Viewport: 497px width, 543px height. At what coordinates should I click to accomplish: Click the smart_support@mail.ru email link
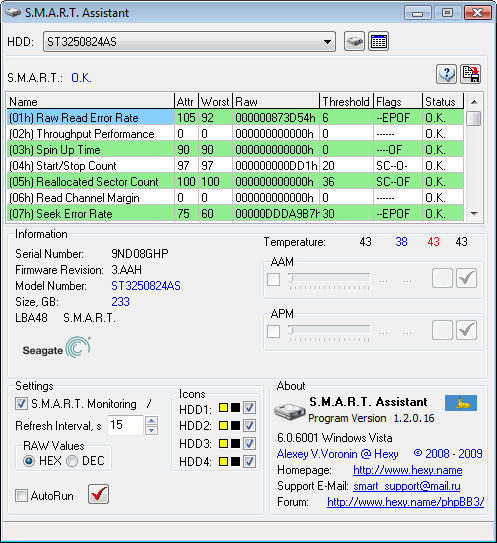(407, 486)
